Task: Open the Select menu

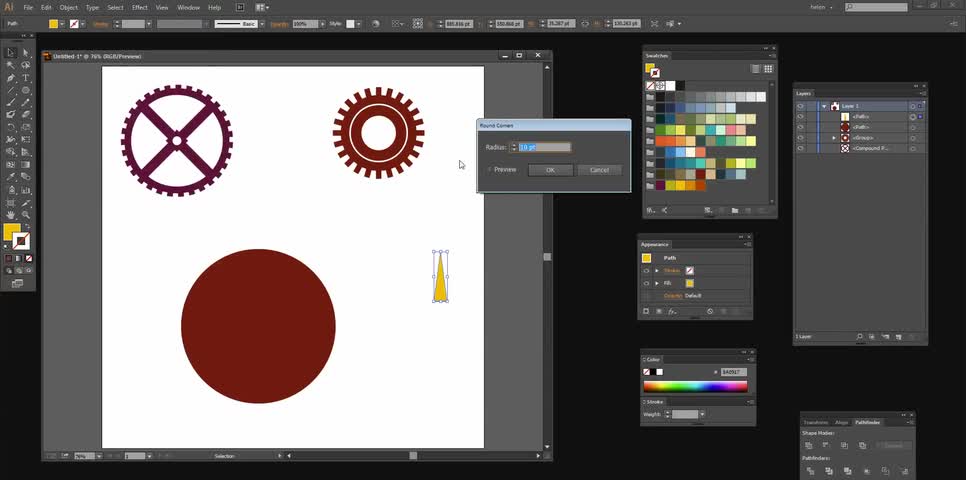Action: [115, 7]
